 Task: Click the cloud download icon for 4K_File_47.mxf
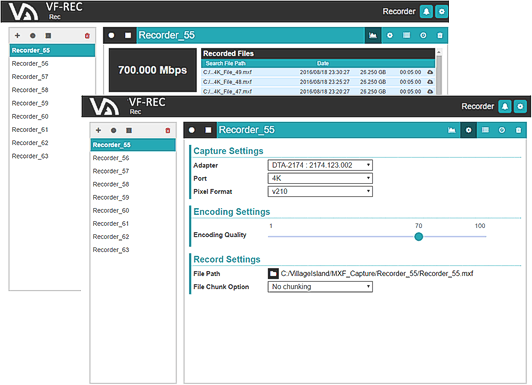pyautogui.click(x=430, y=91)
